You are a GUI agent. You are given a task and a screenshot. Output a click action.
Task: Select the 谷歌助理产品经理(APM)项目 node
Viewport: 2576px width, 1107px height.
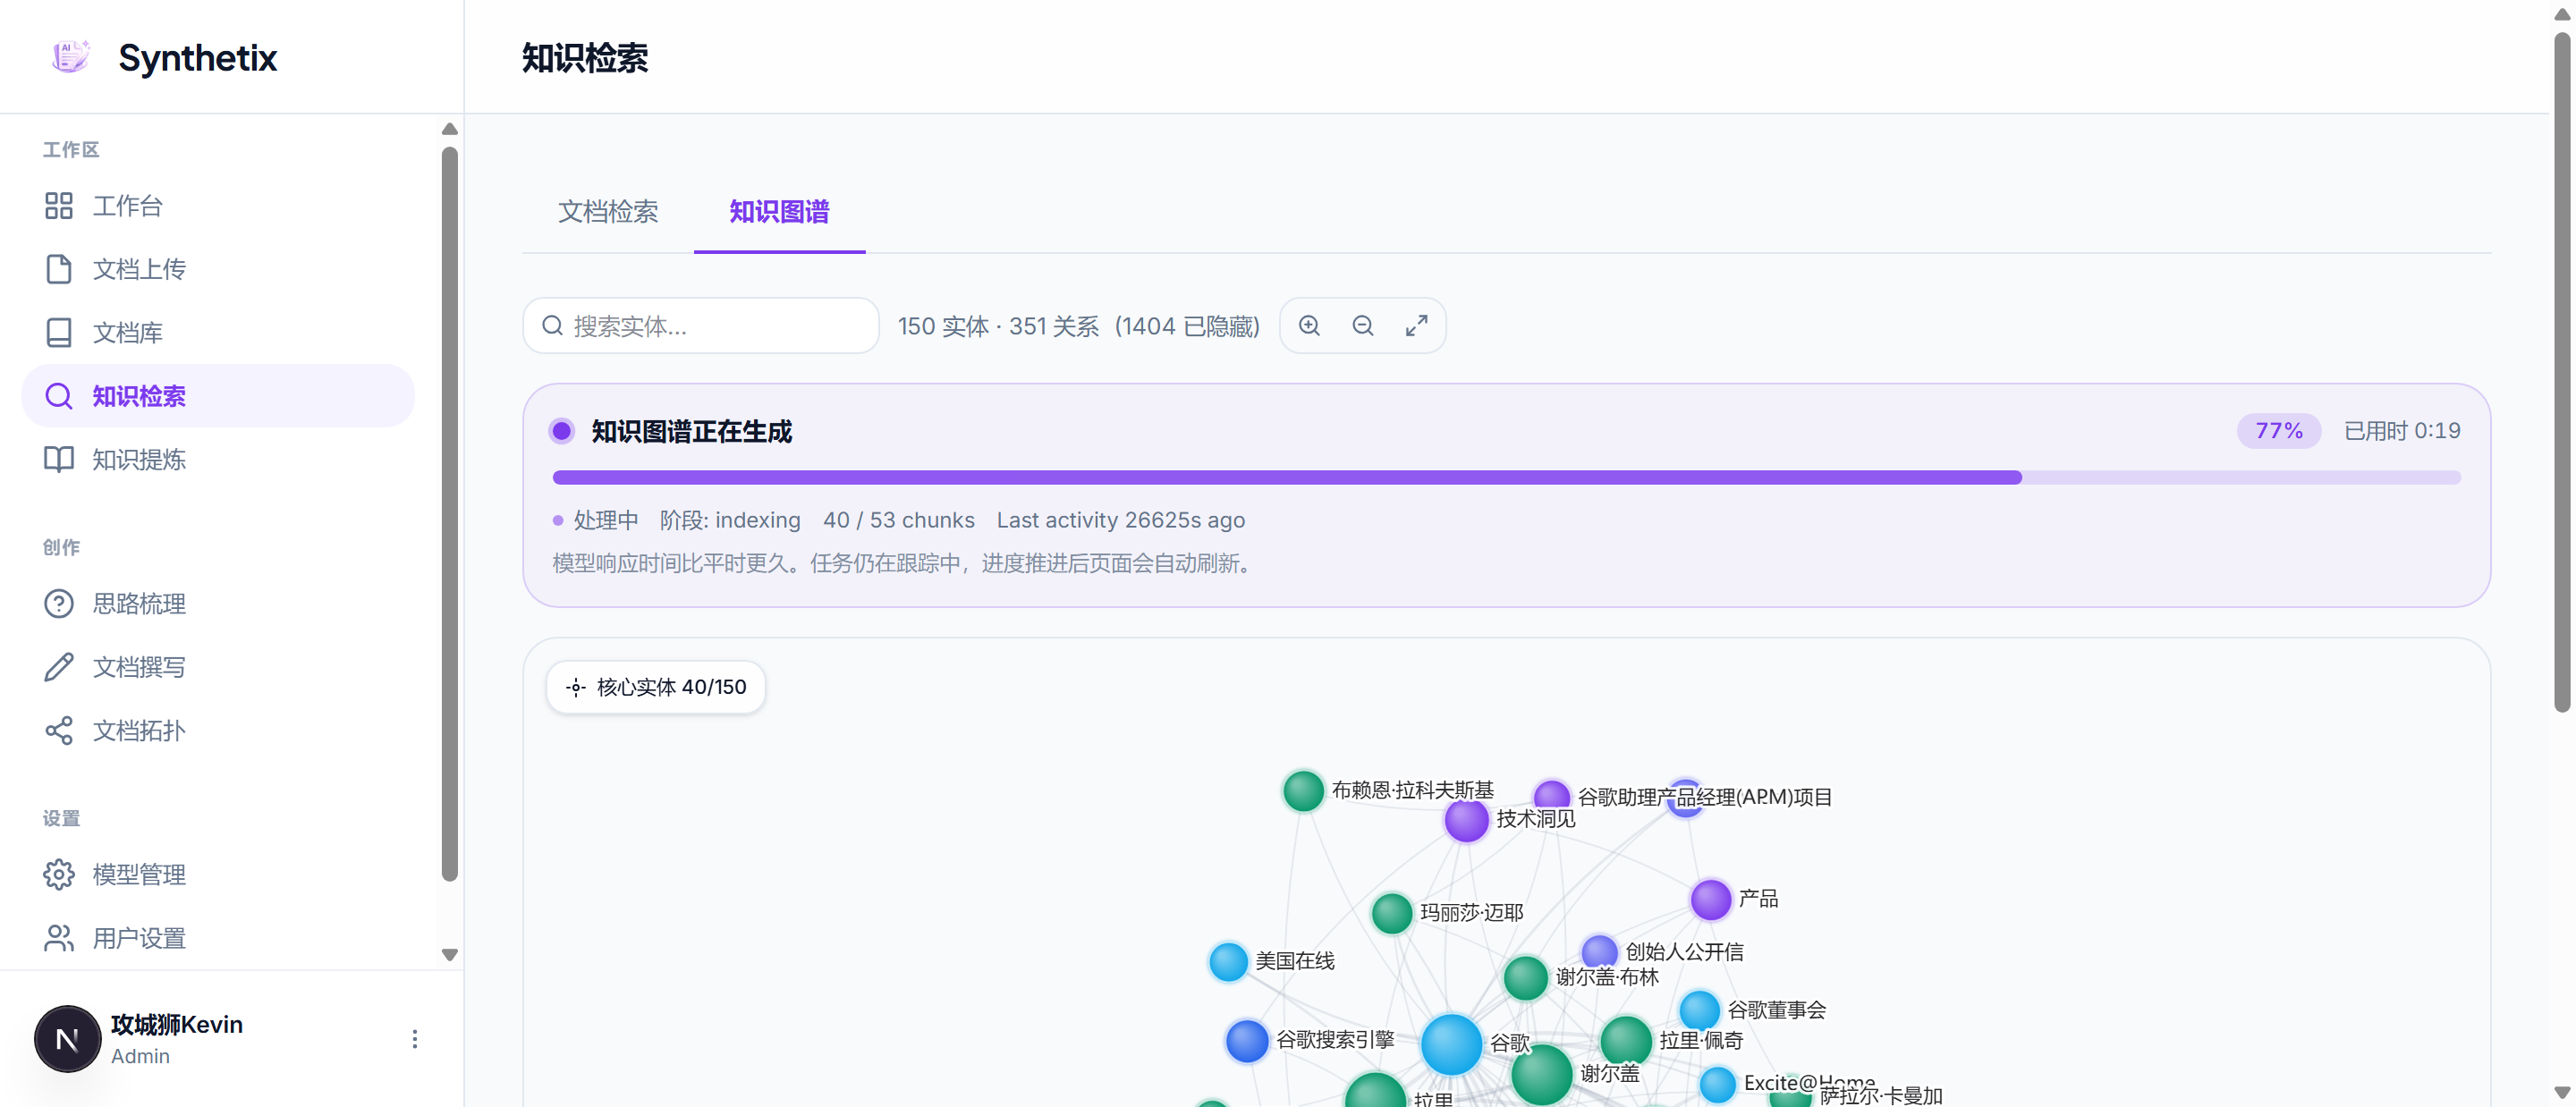click(x=1551, y=797)
